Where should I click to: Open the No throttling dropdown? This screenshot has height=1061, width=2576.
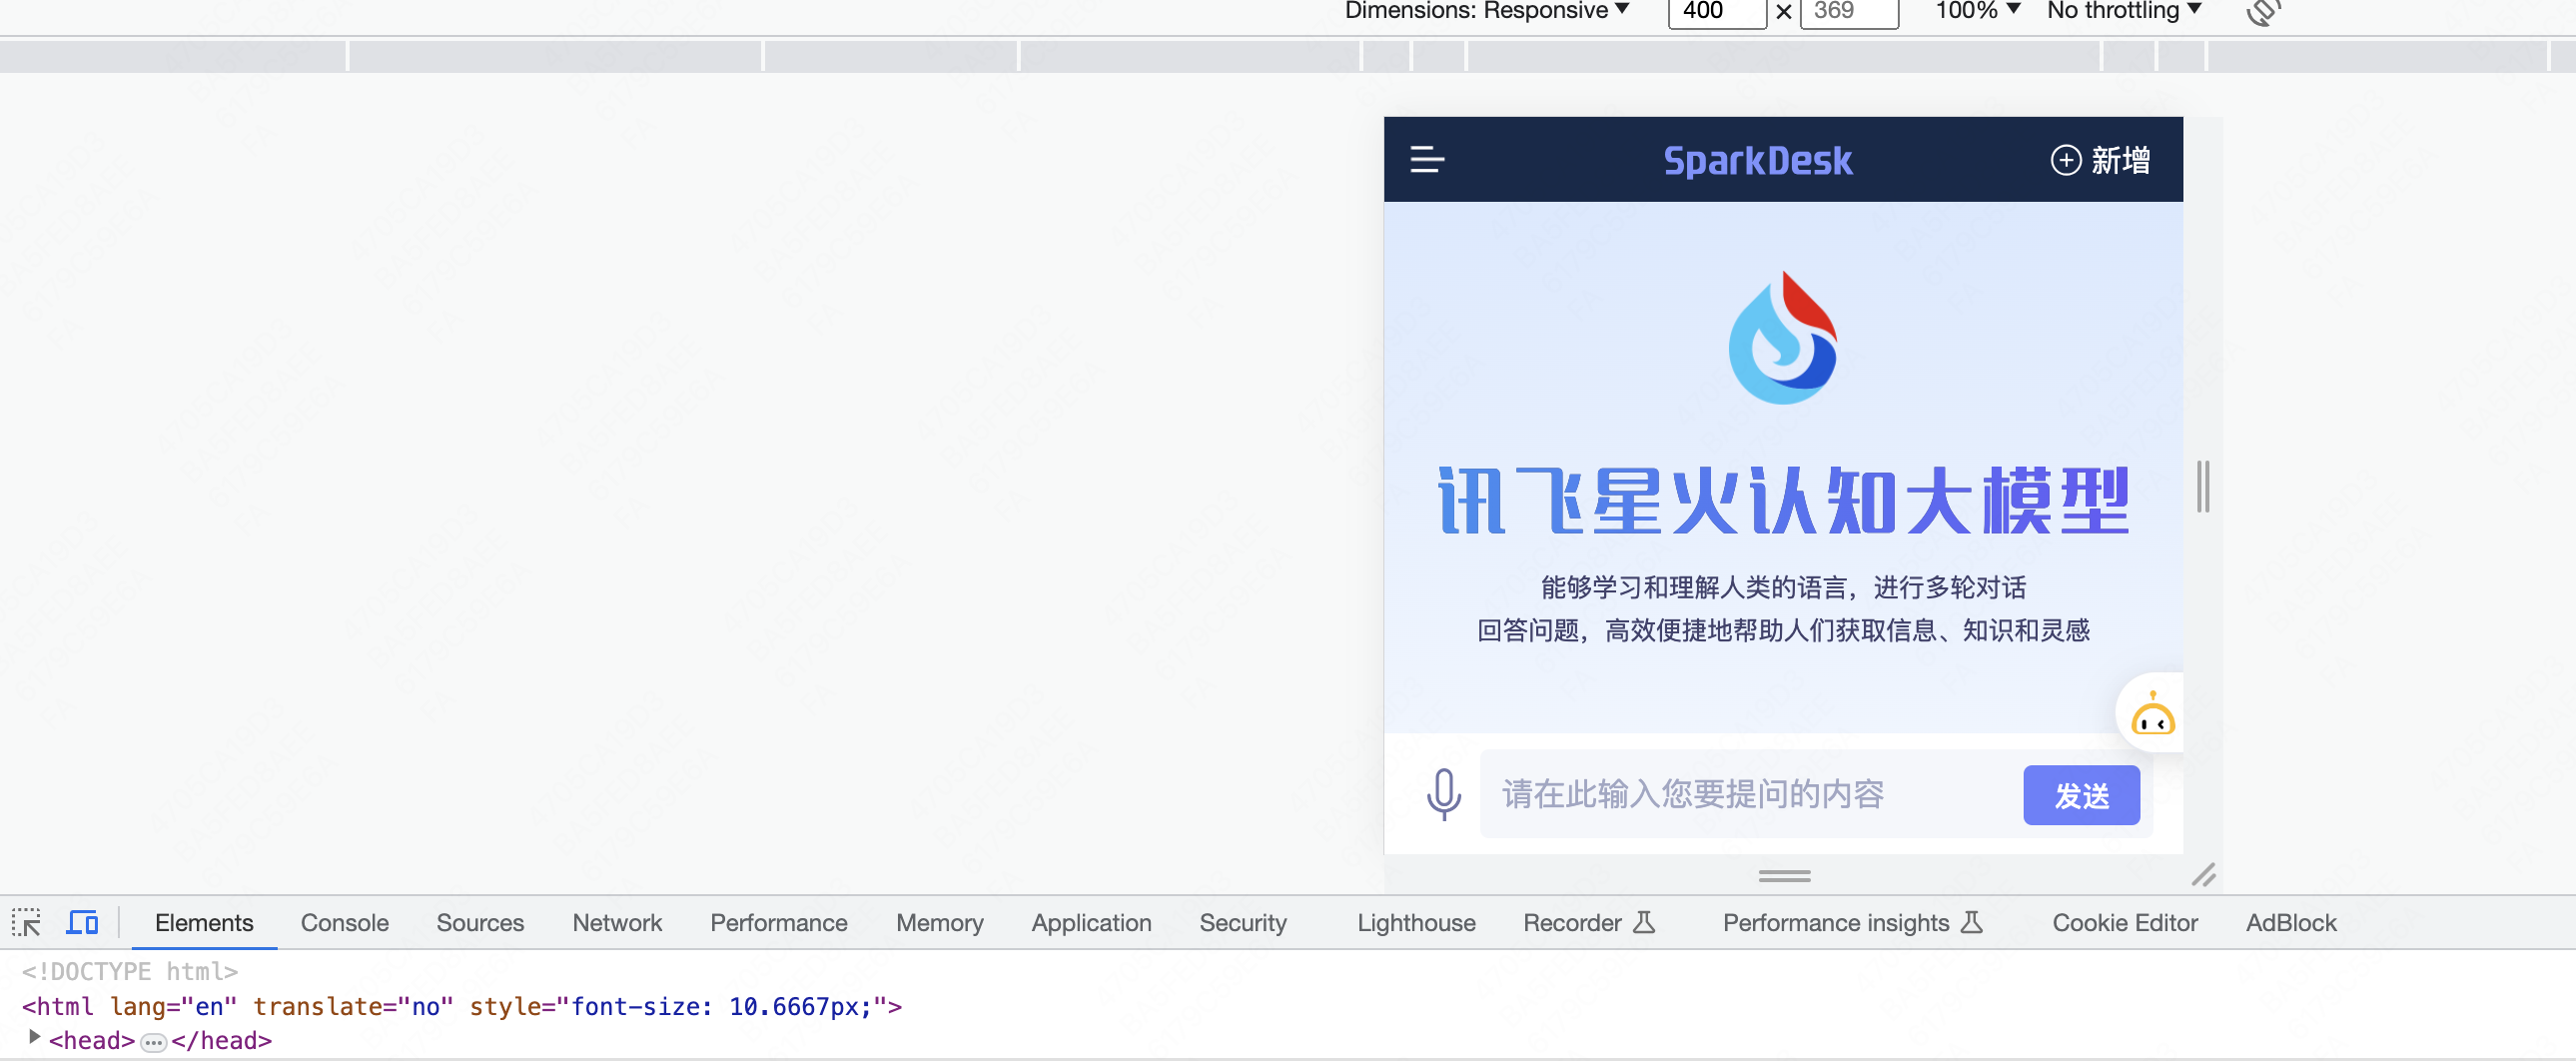2123,11
